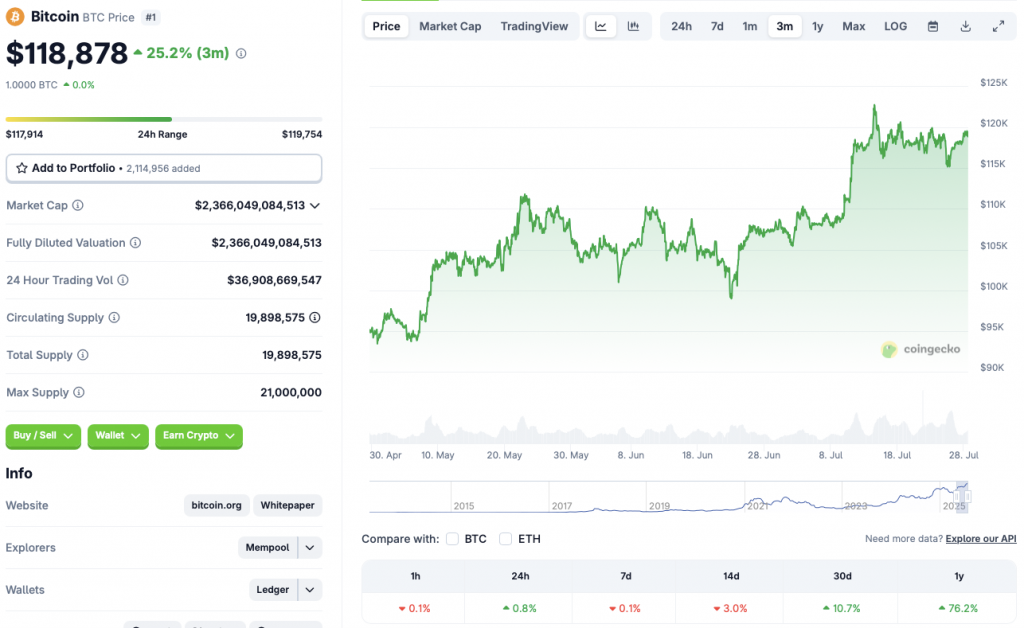Toggle LOG scale for the chart

tap(895, 26)
